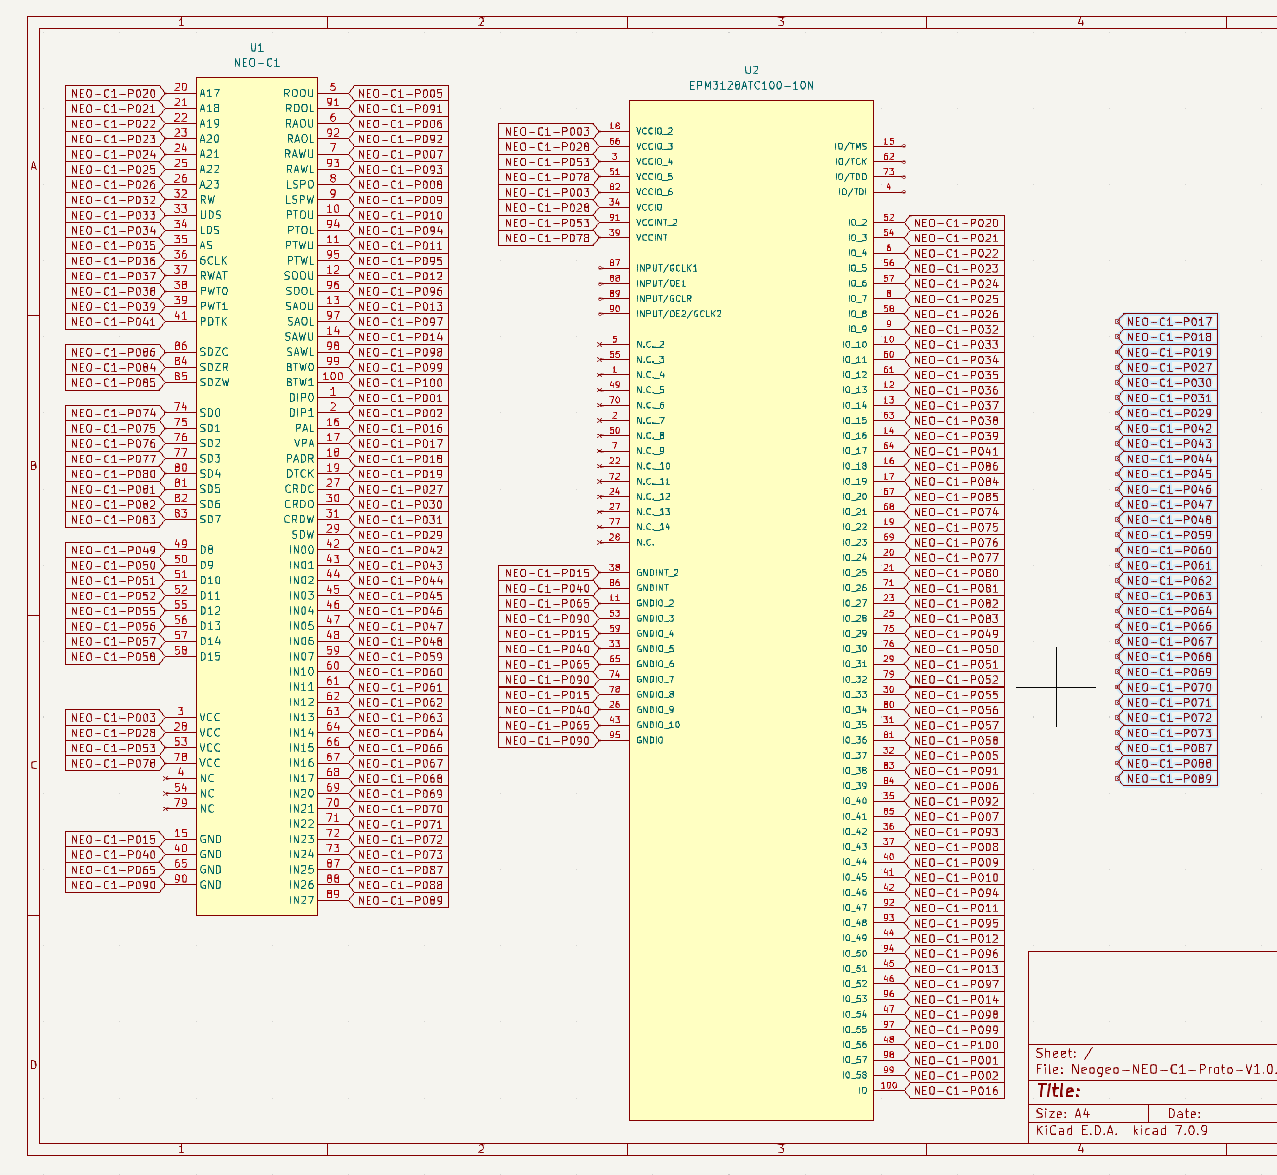This screenshot has height=1175, width=1277.
Task: Click the NEO-C1 value label above U1
Action: point(257,63)
